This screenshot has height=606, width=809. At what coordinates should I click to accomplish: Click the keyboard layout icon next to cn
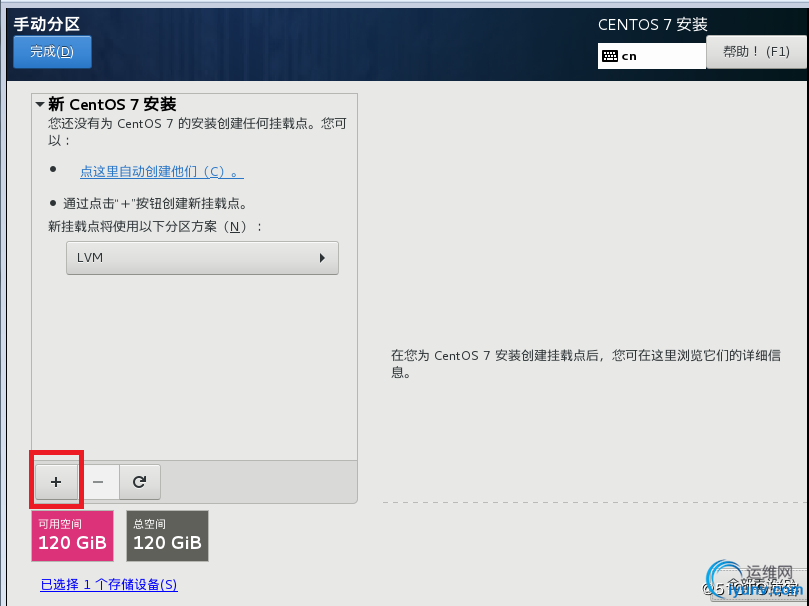pyautogui.click(x=610, y=56)
